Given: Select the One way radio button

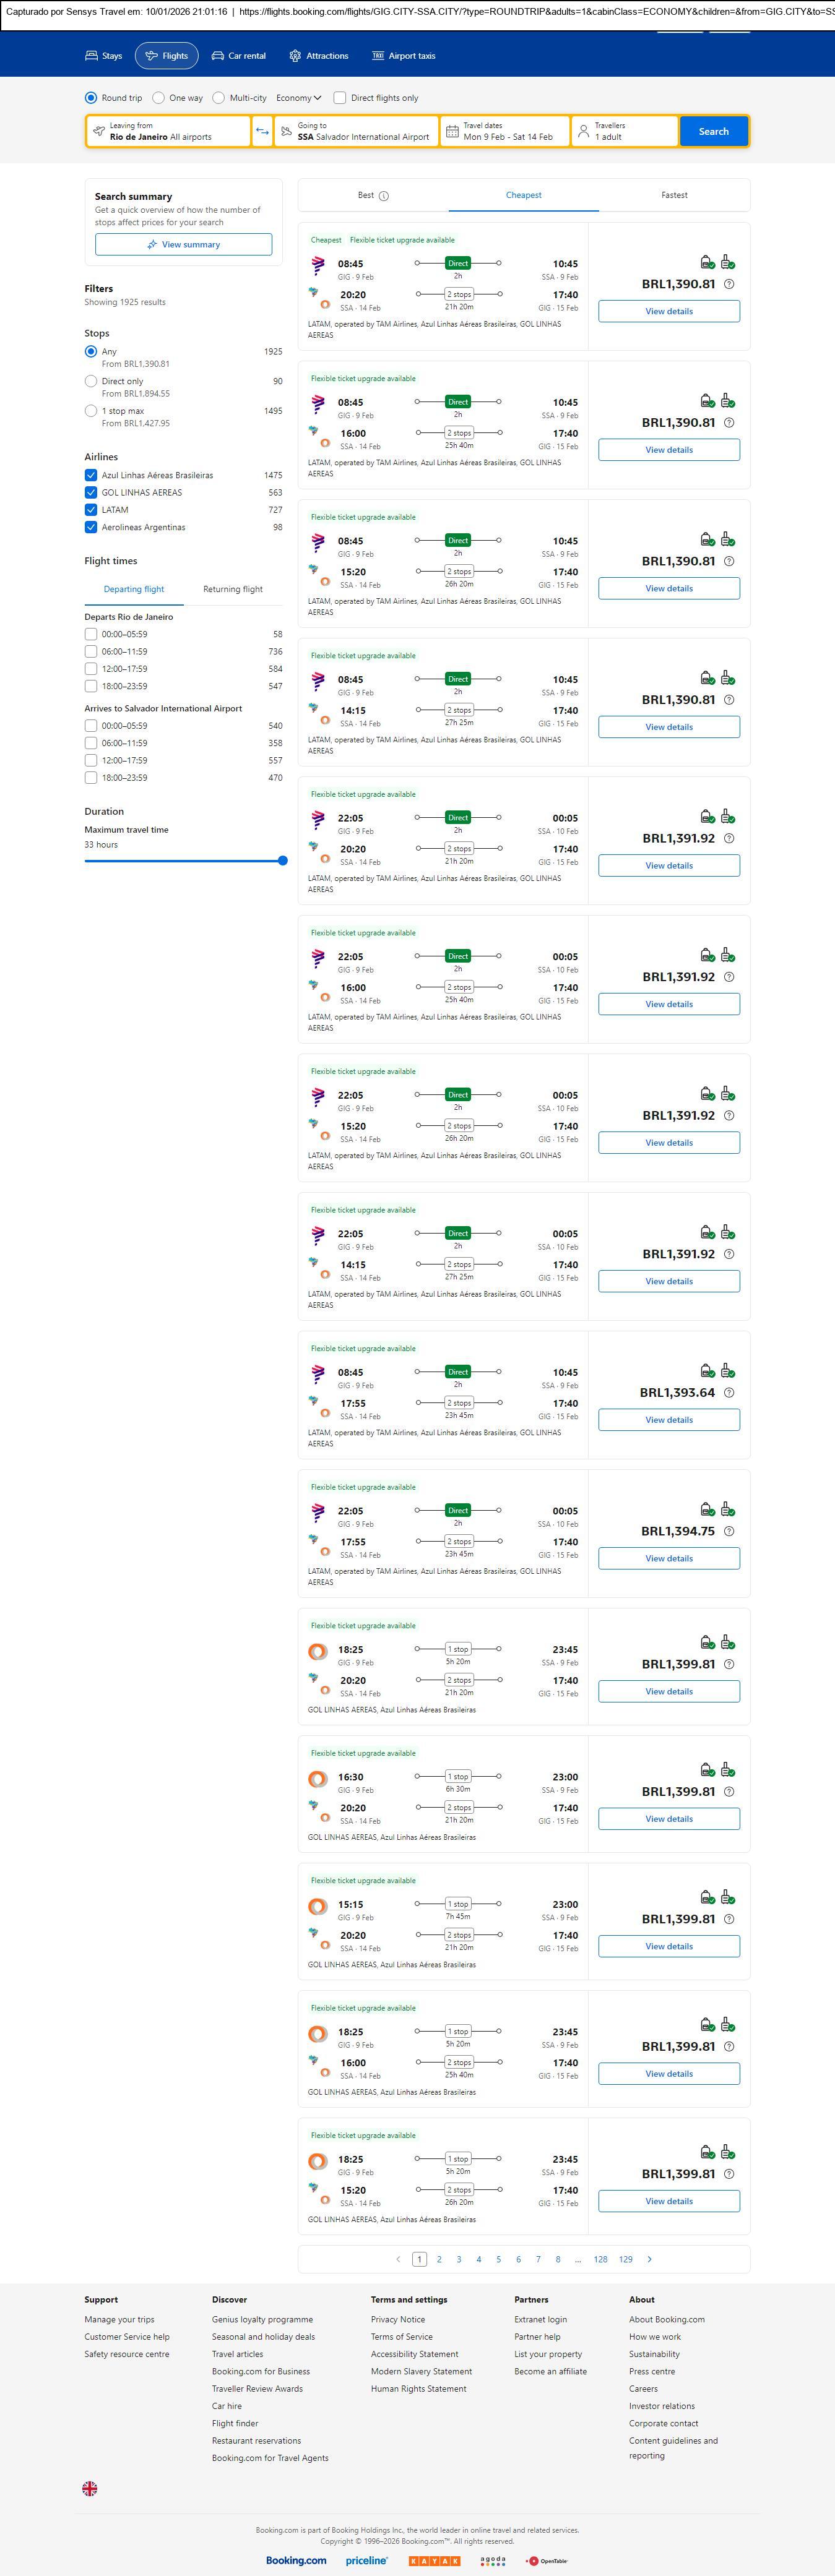Looking at the screenshot, I should tap(159, 98).
